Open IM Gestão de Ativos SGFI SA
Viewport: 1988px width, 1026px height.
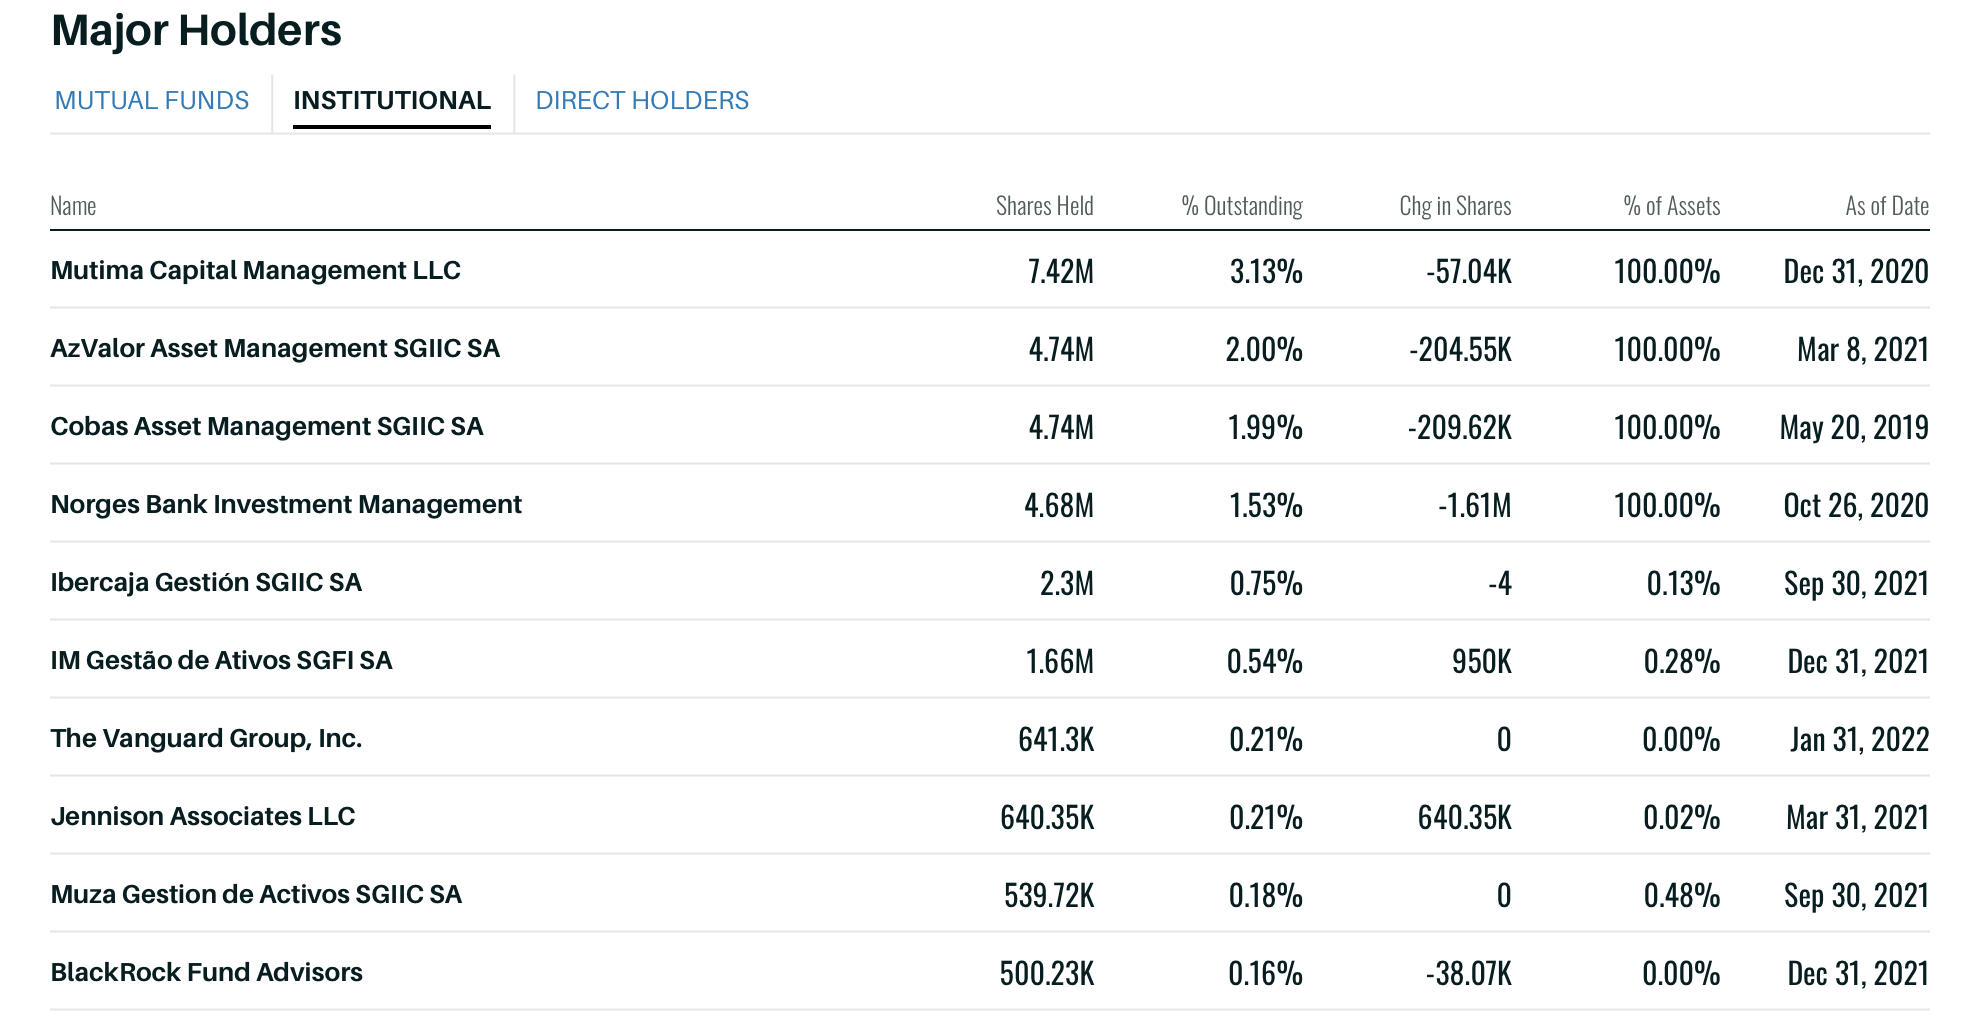tap(221, 661)
